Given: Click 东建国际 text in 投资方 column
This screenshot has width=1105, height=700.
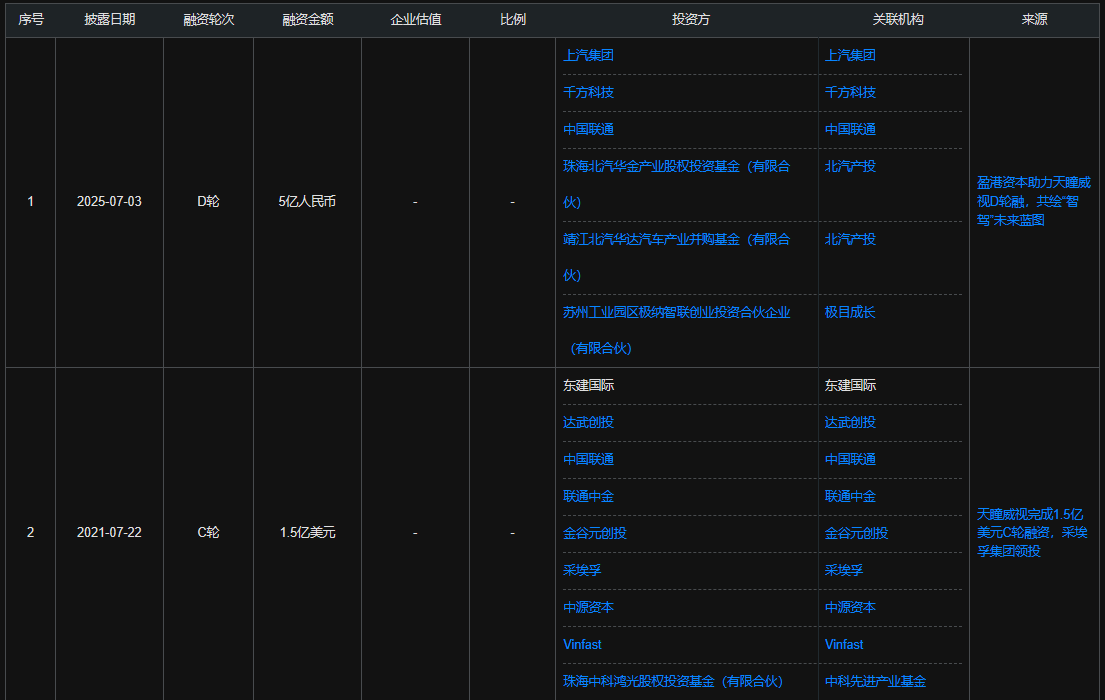Looking at the screenshot, I should point(588,386).
